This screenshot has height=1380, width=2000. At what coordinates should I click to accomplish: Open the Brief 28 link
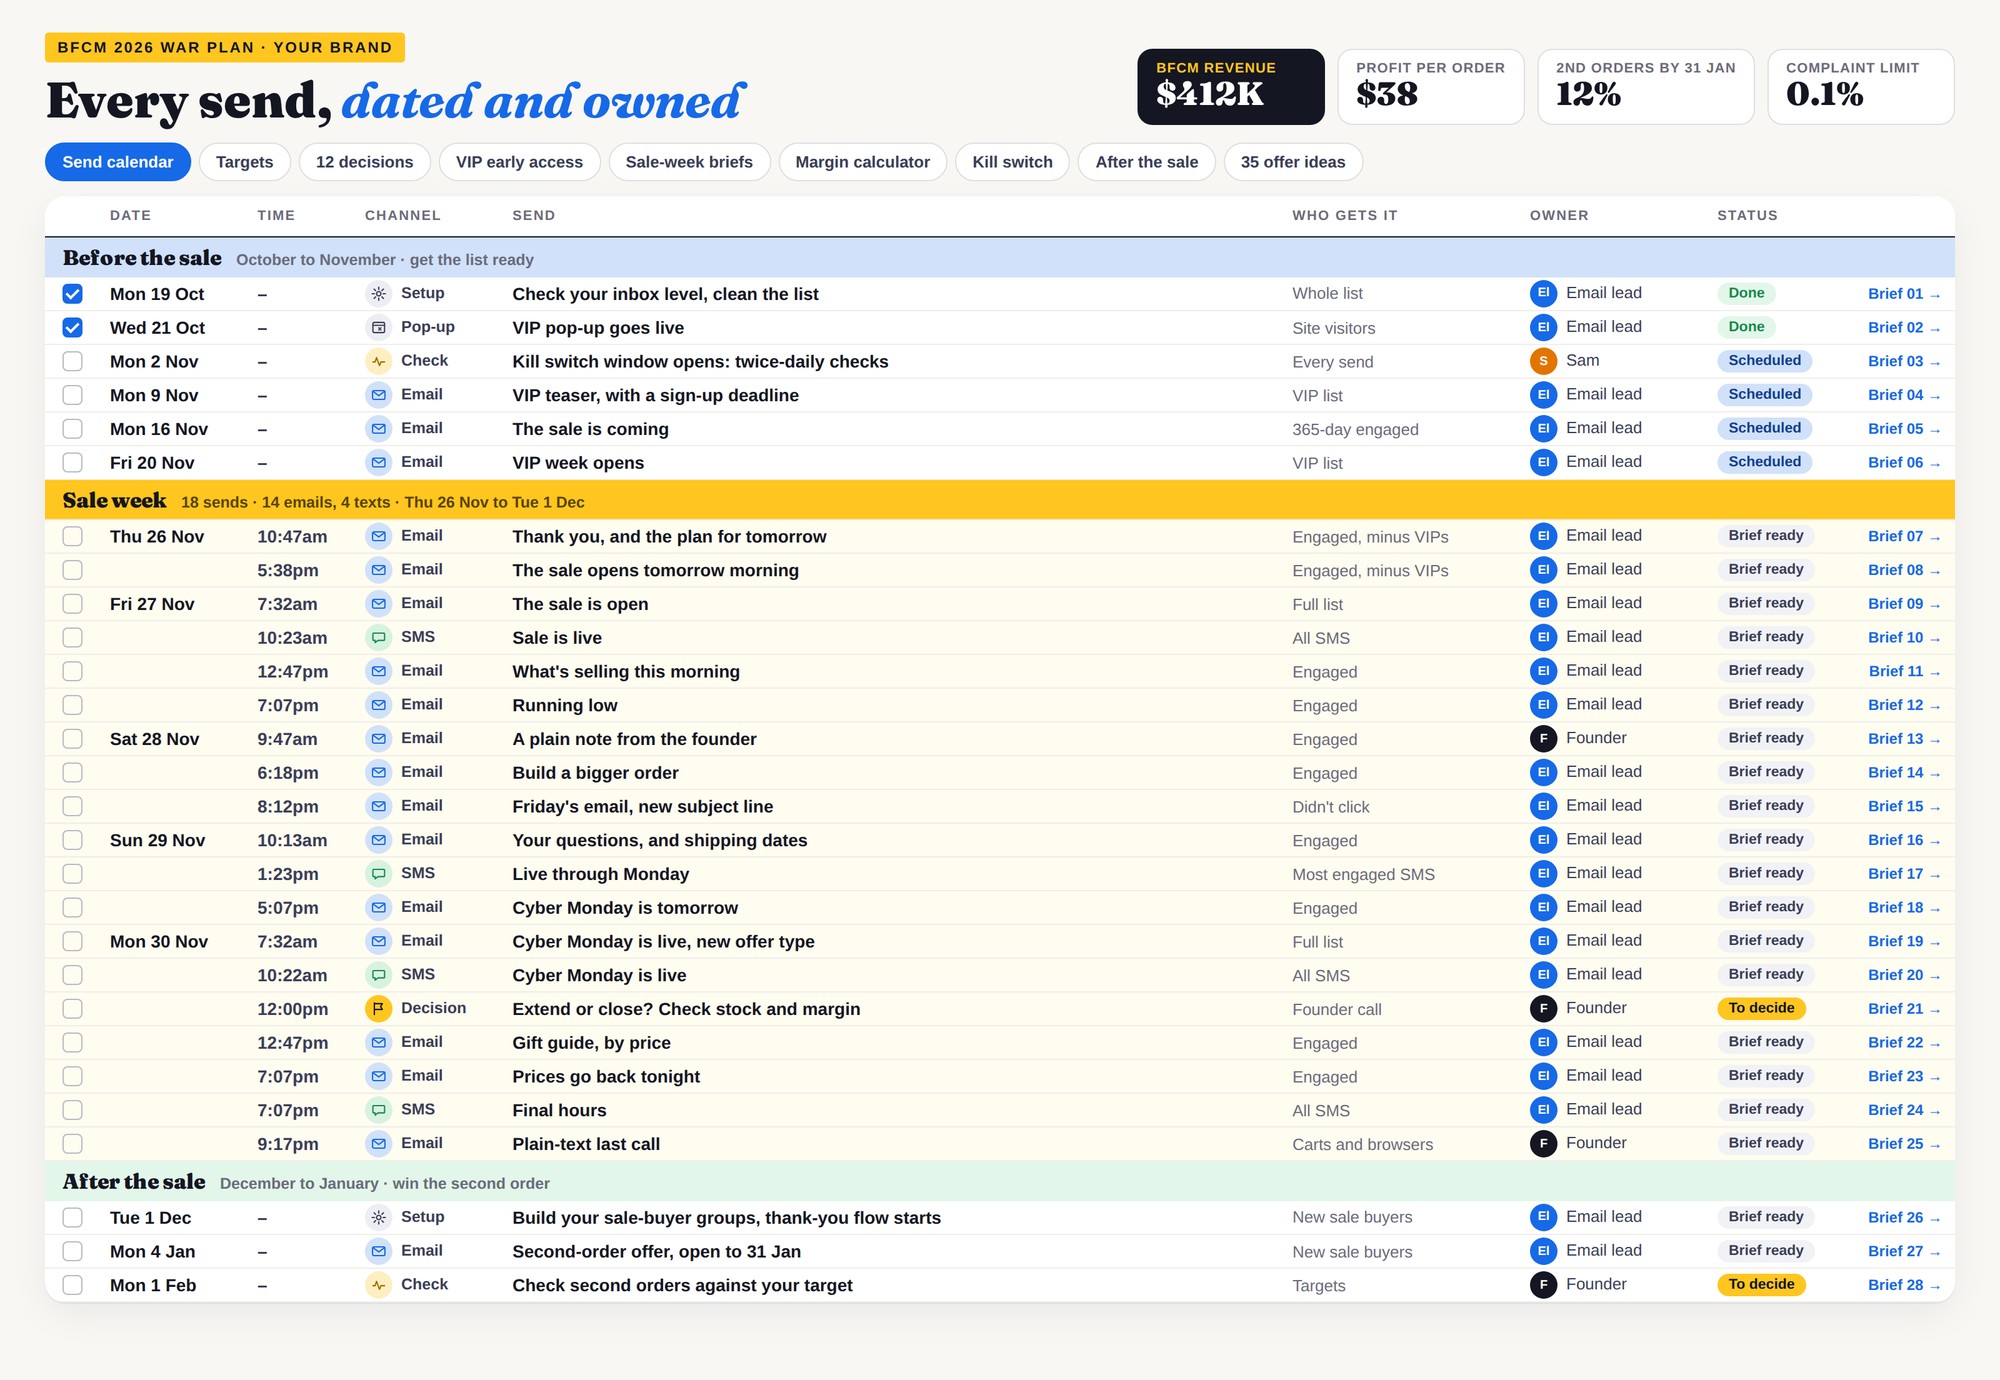[x=1903, y=1285]
